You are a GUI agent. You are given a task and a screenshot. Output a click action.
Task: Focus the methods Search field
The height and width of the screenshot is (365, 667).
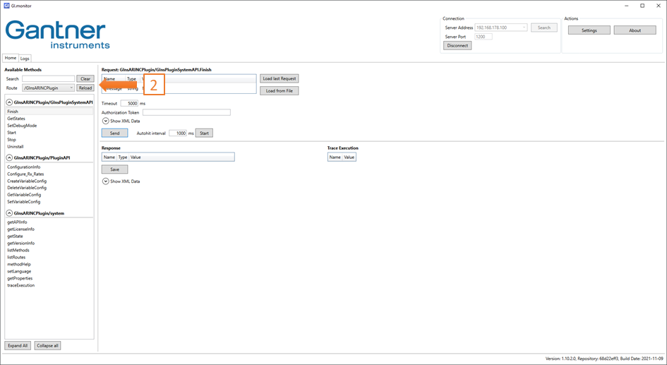click(48, 79)
